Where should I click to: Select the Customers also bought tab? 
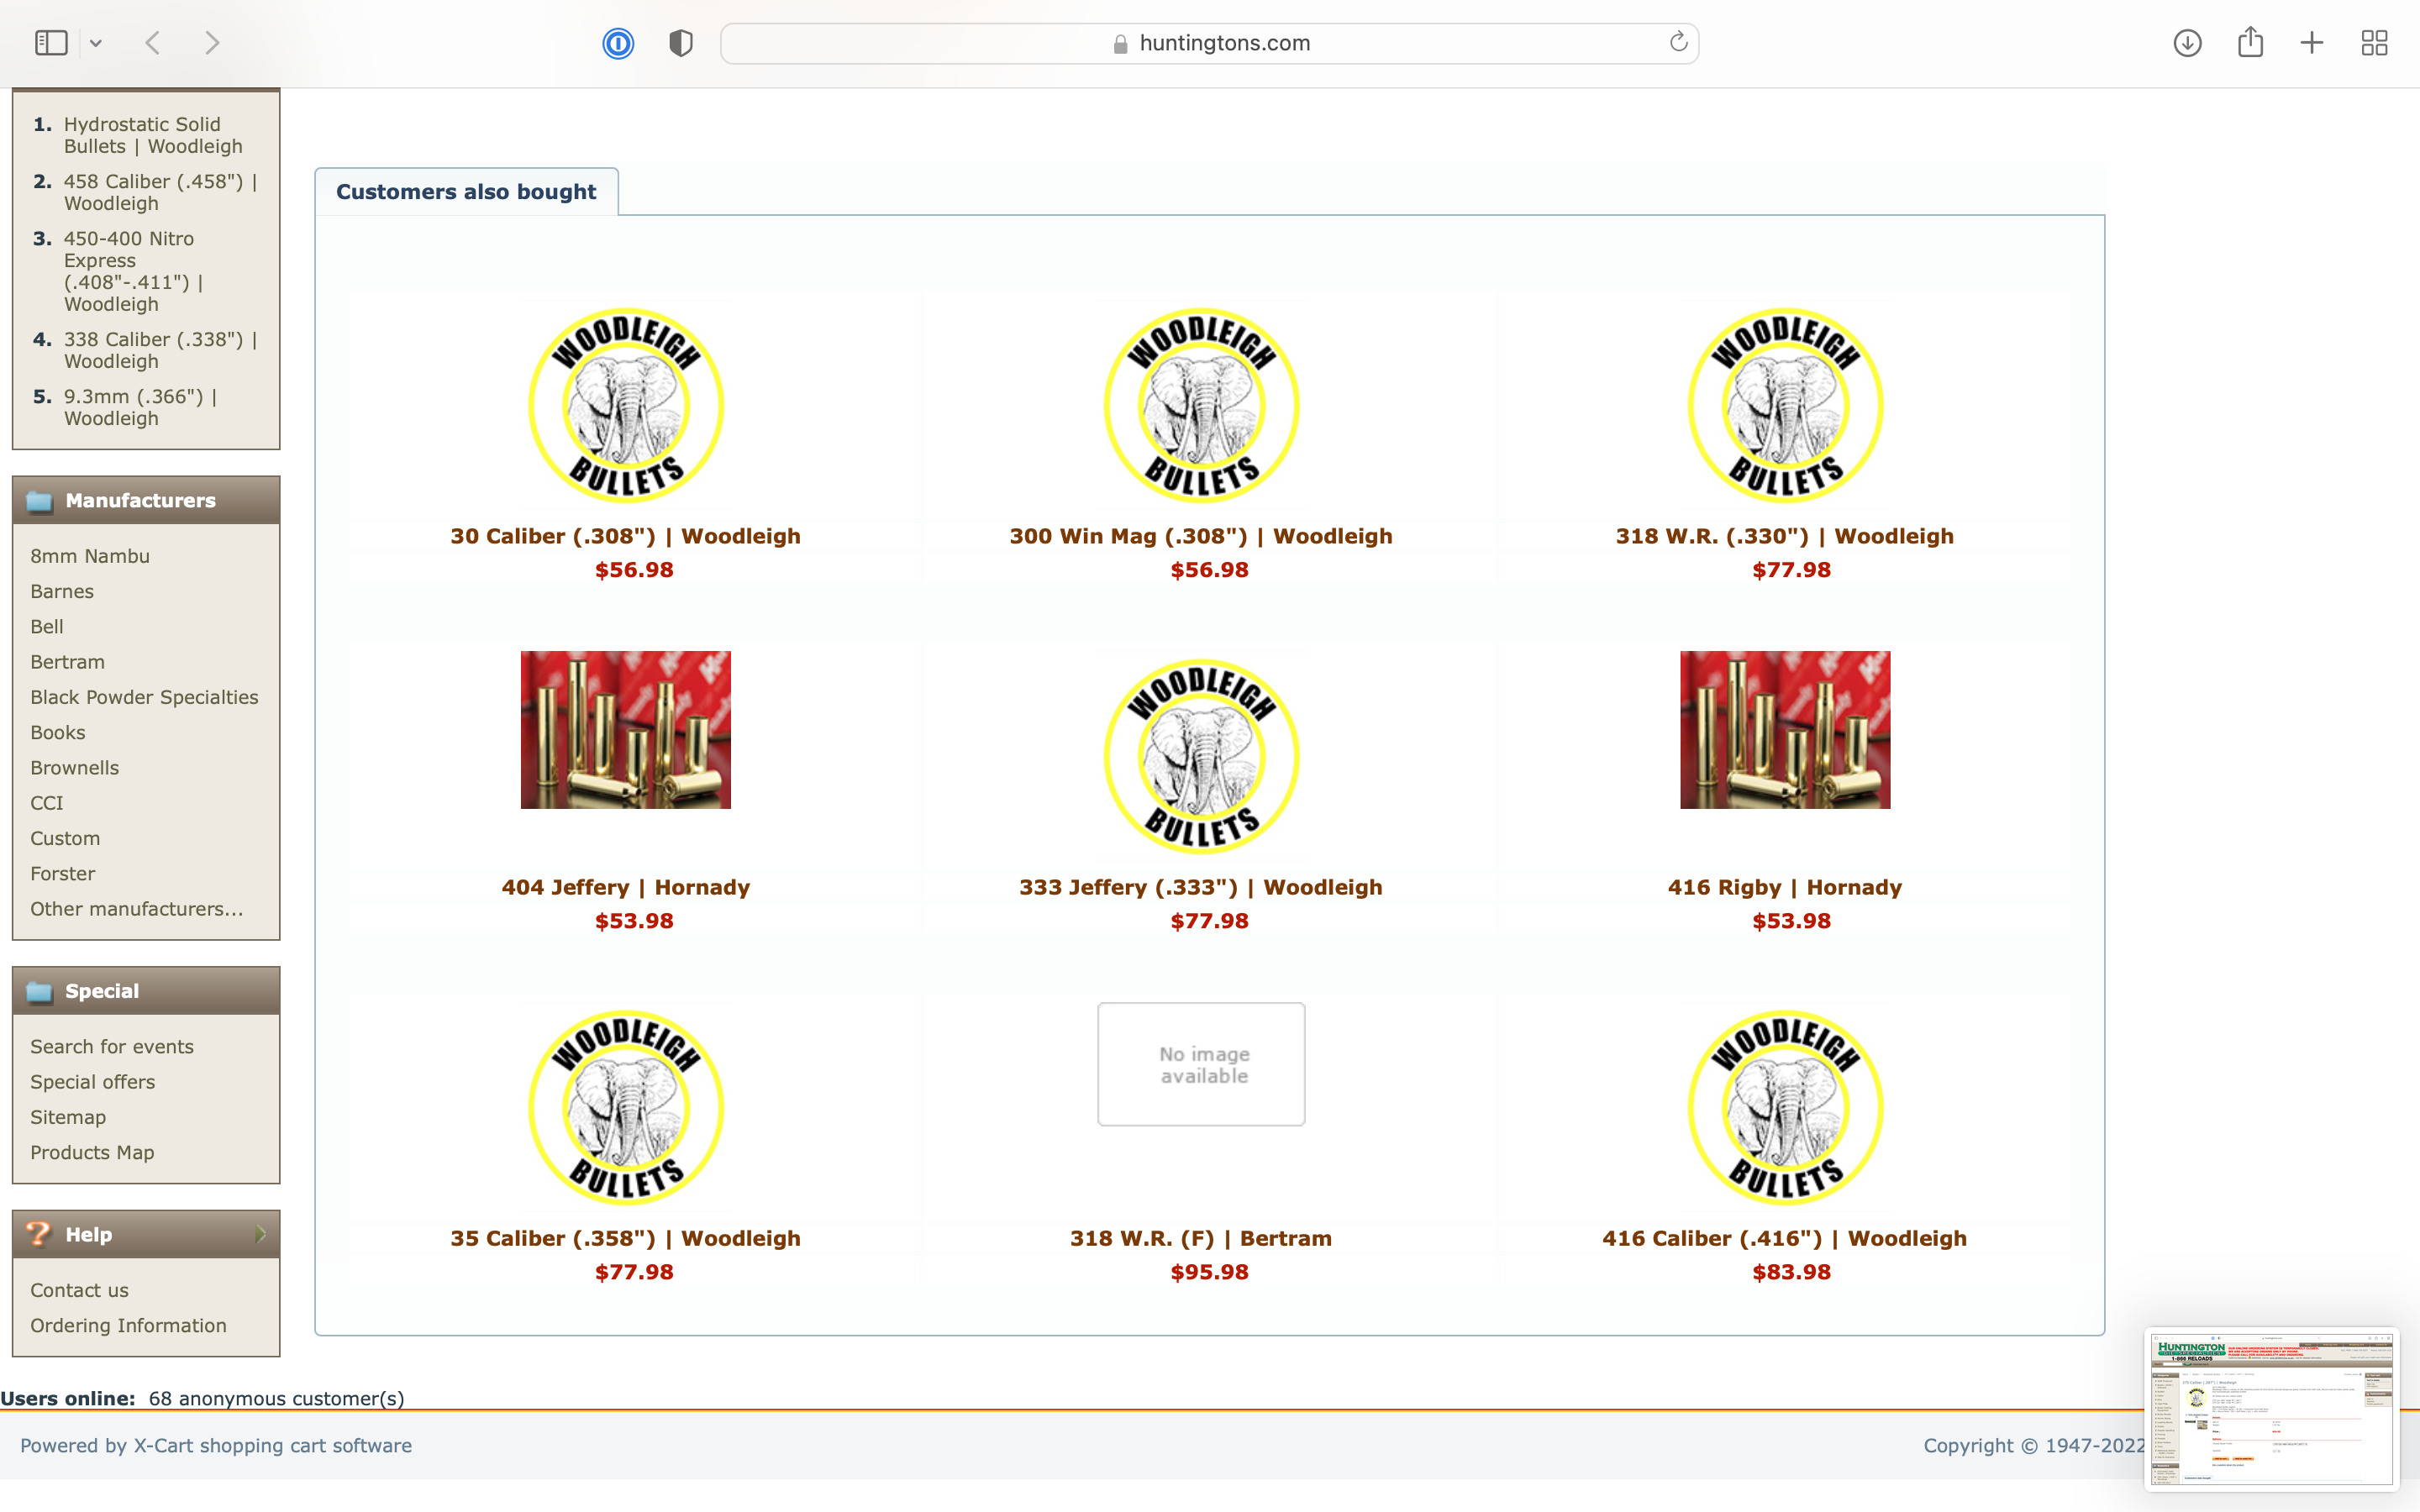(x=466, y=191)
